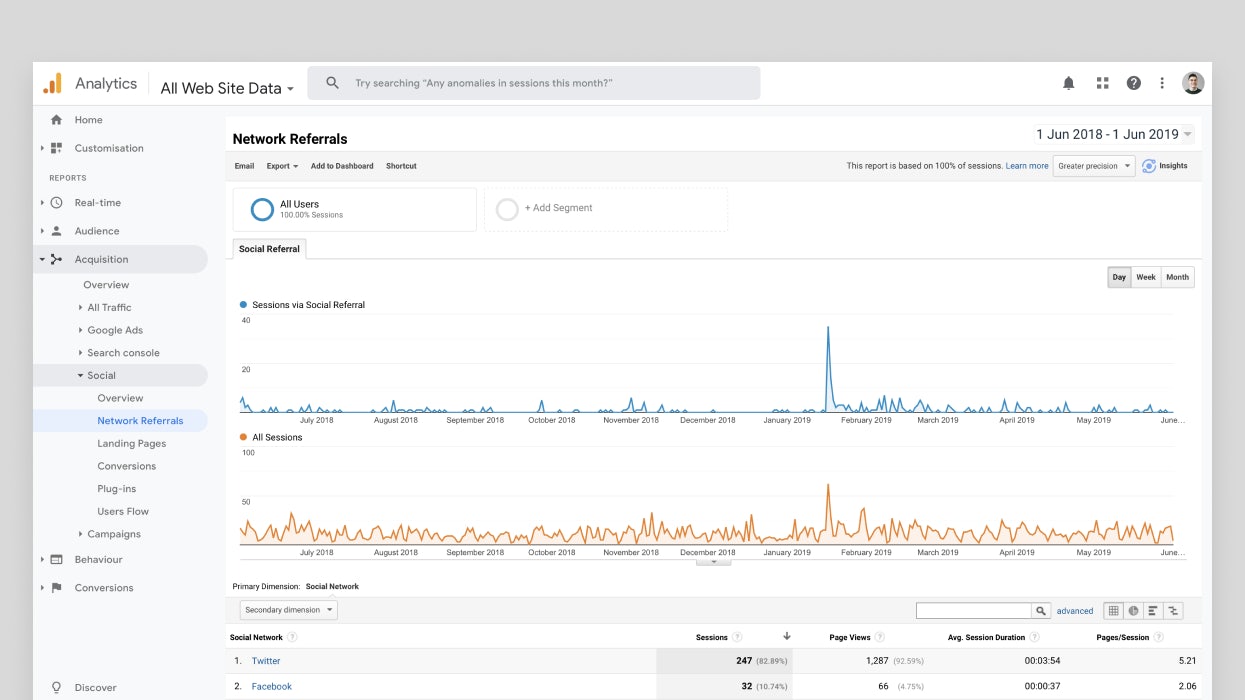Select Day chart granularity
The width and height of the screenshot is (1245, 700).
(x=1119, y=277)
